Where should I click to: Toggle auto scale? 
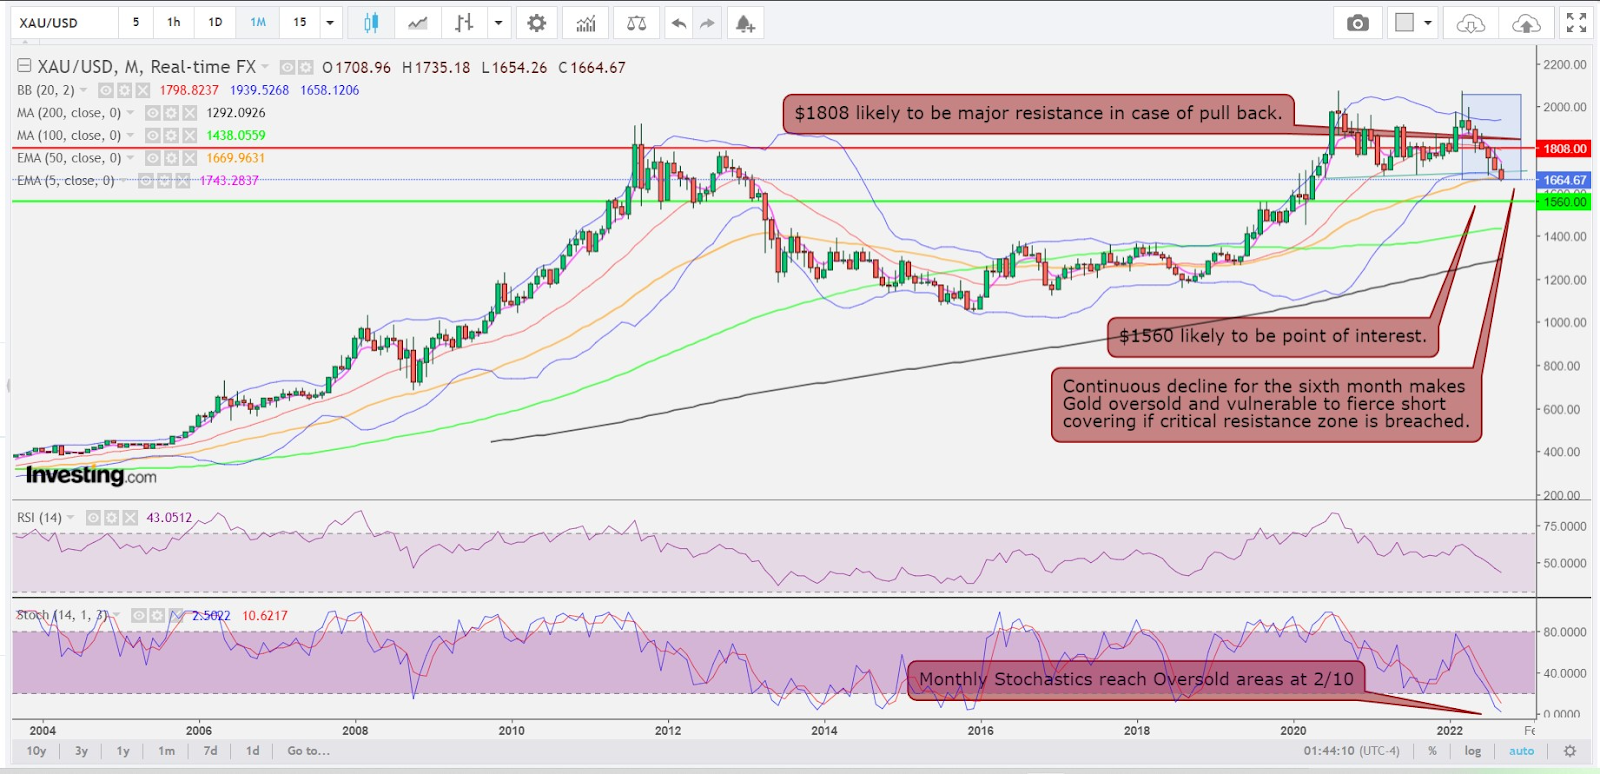[x=1521, y=751]
